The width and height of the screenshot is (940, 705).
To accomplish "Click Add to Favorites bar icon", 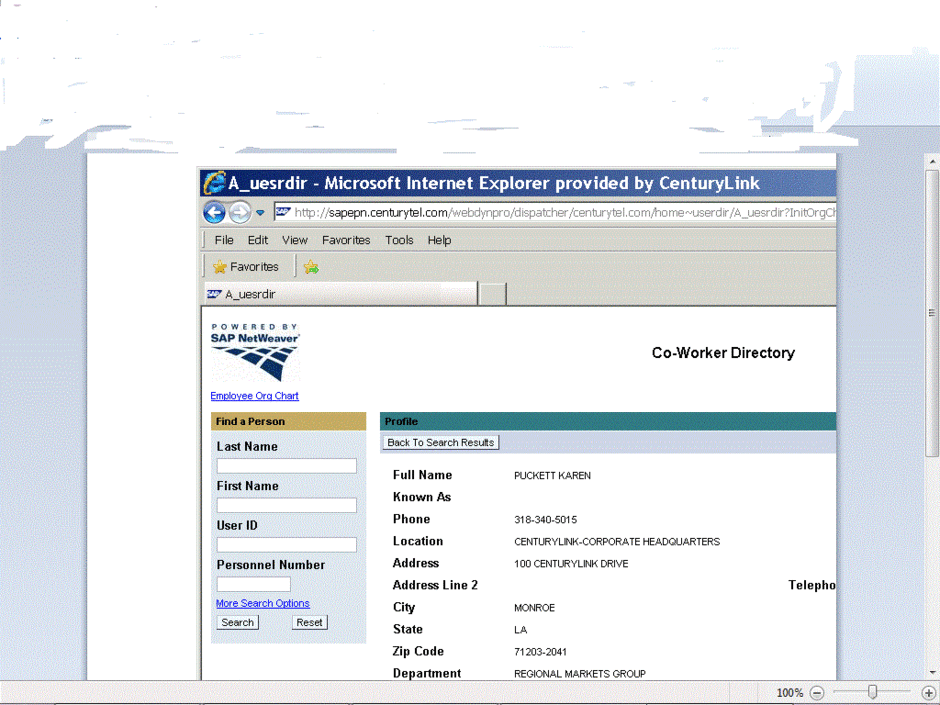I will [311, 267].
